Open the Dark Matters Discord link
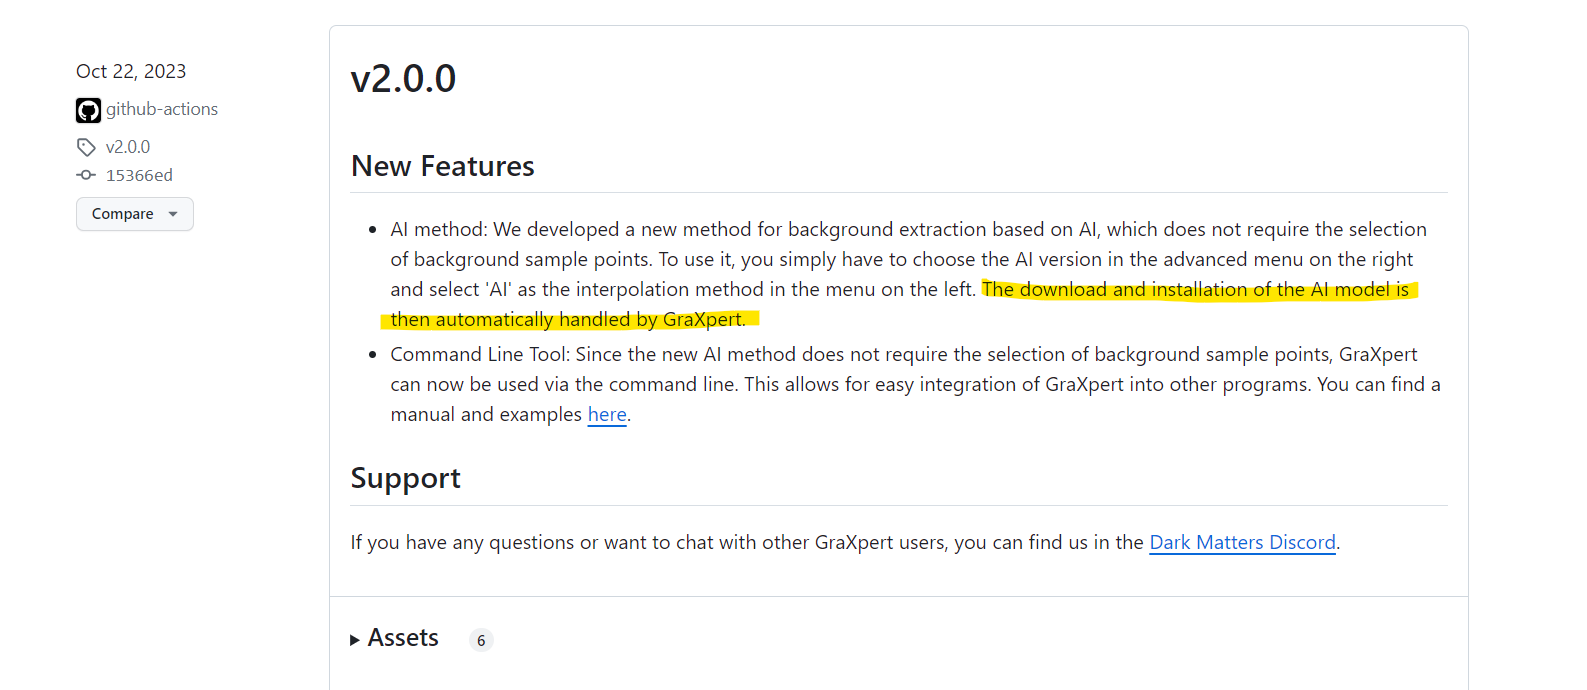Image resolution: width=1587 pixels, height=690 pixels. (1242, 542)
